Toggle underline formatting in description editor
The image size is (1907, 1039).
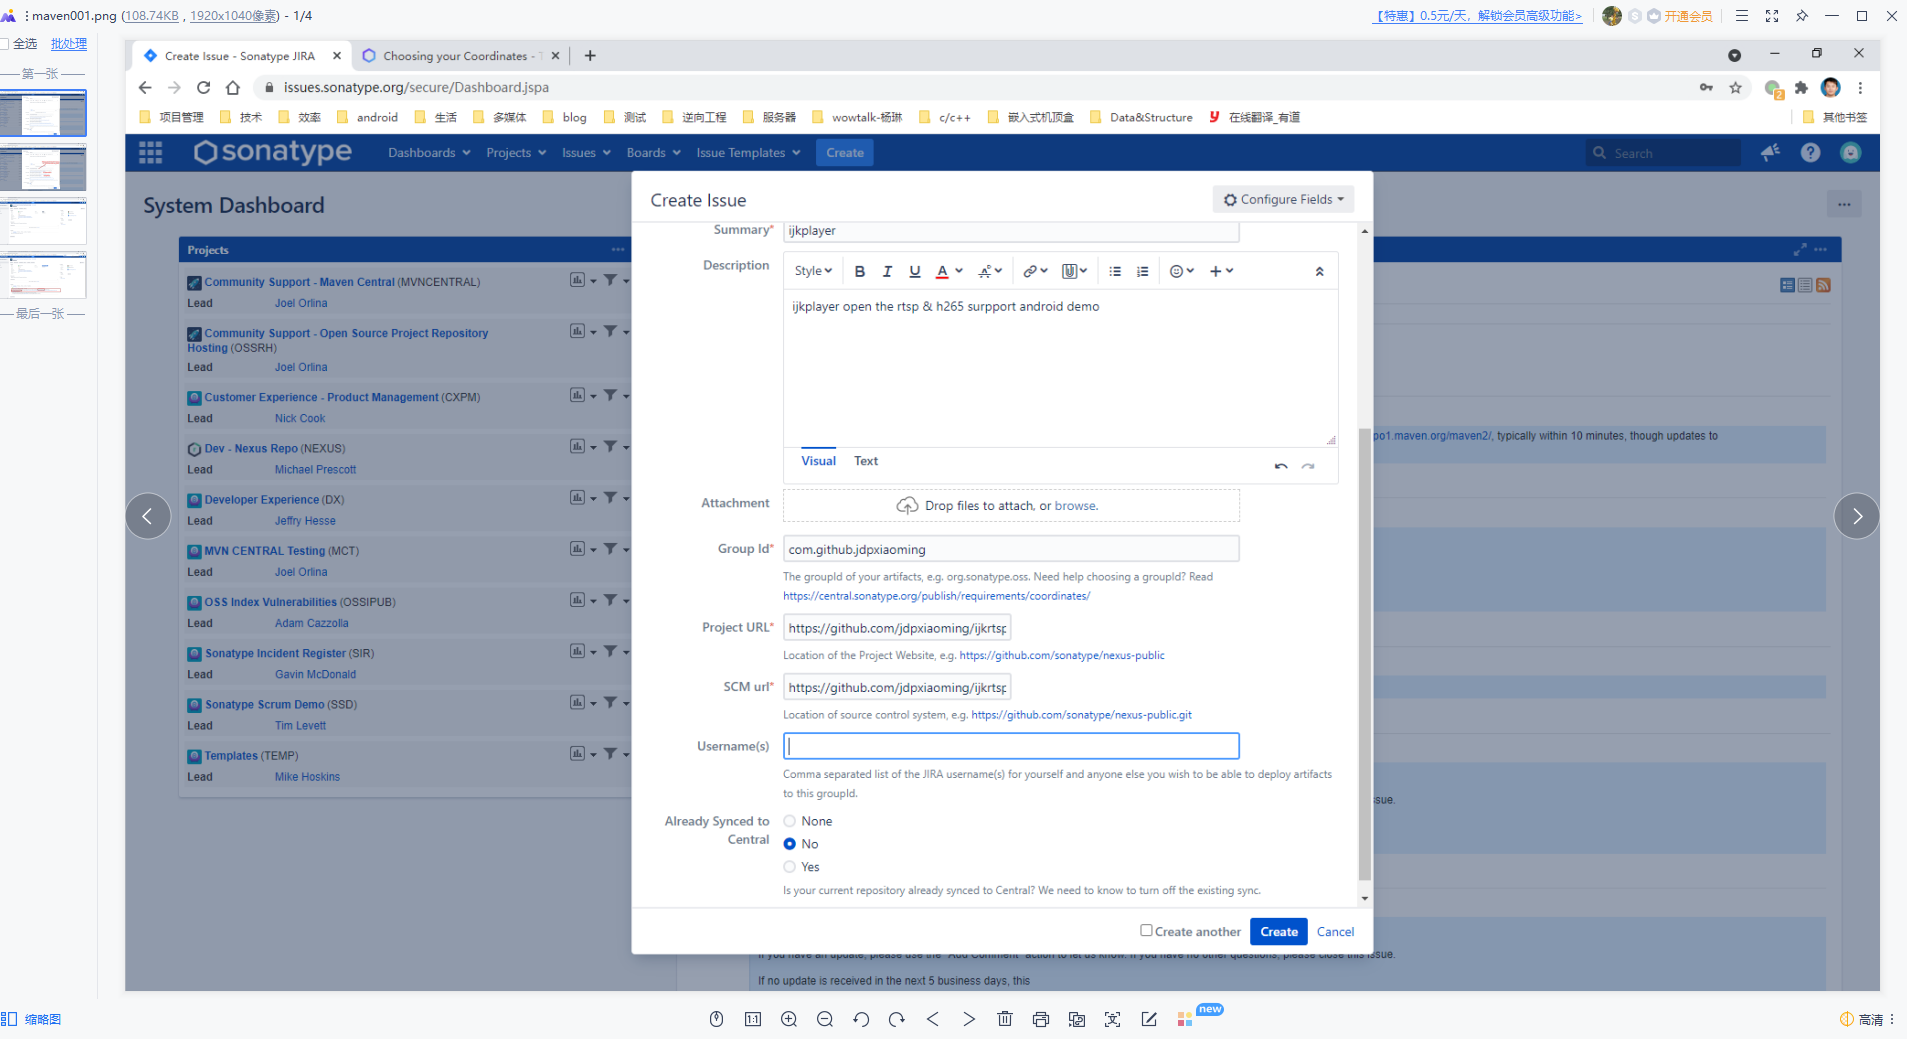(x=914, y=271)
